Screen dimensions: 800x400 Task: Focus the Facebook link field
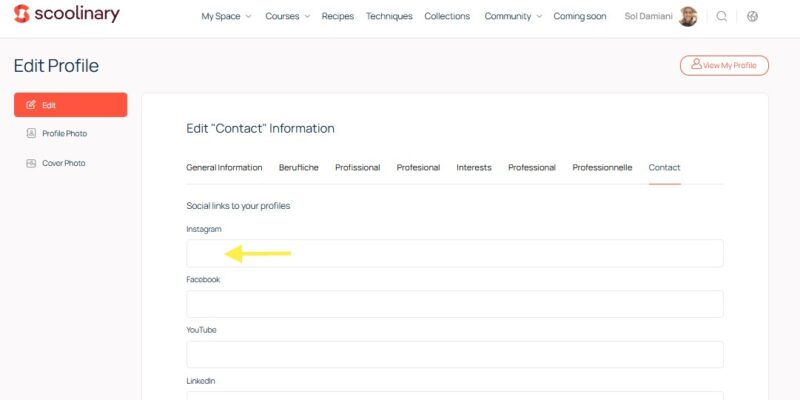click(x=454, y=304)
